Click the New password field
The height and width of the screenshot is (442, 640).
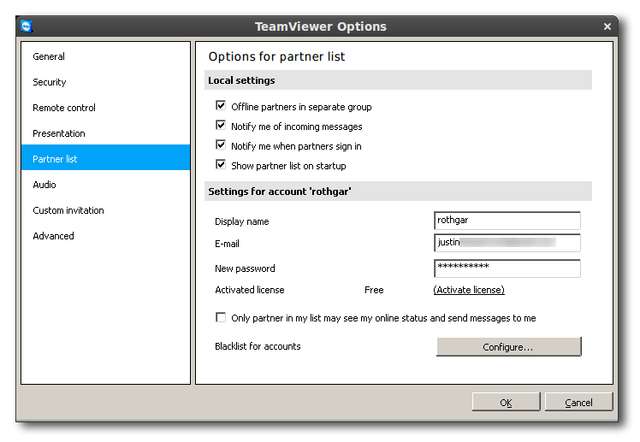coord(507,268)
